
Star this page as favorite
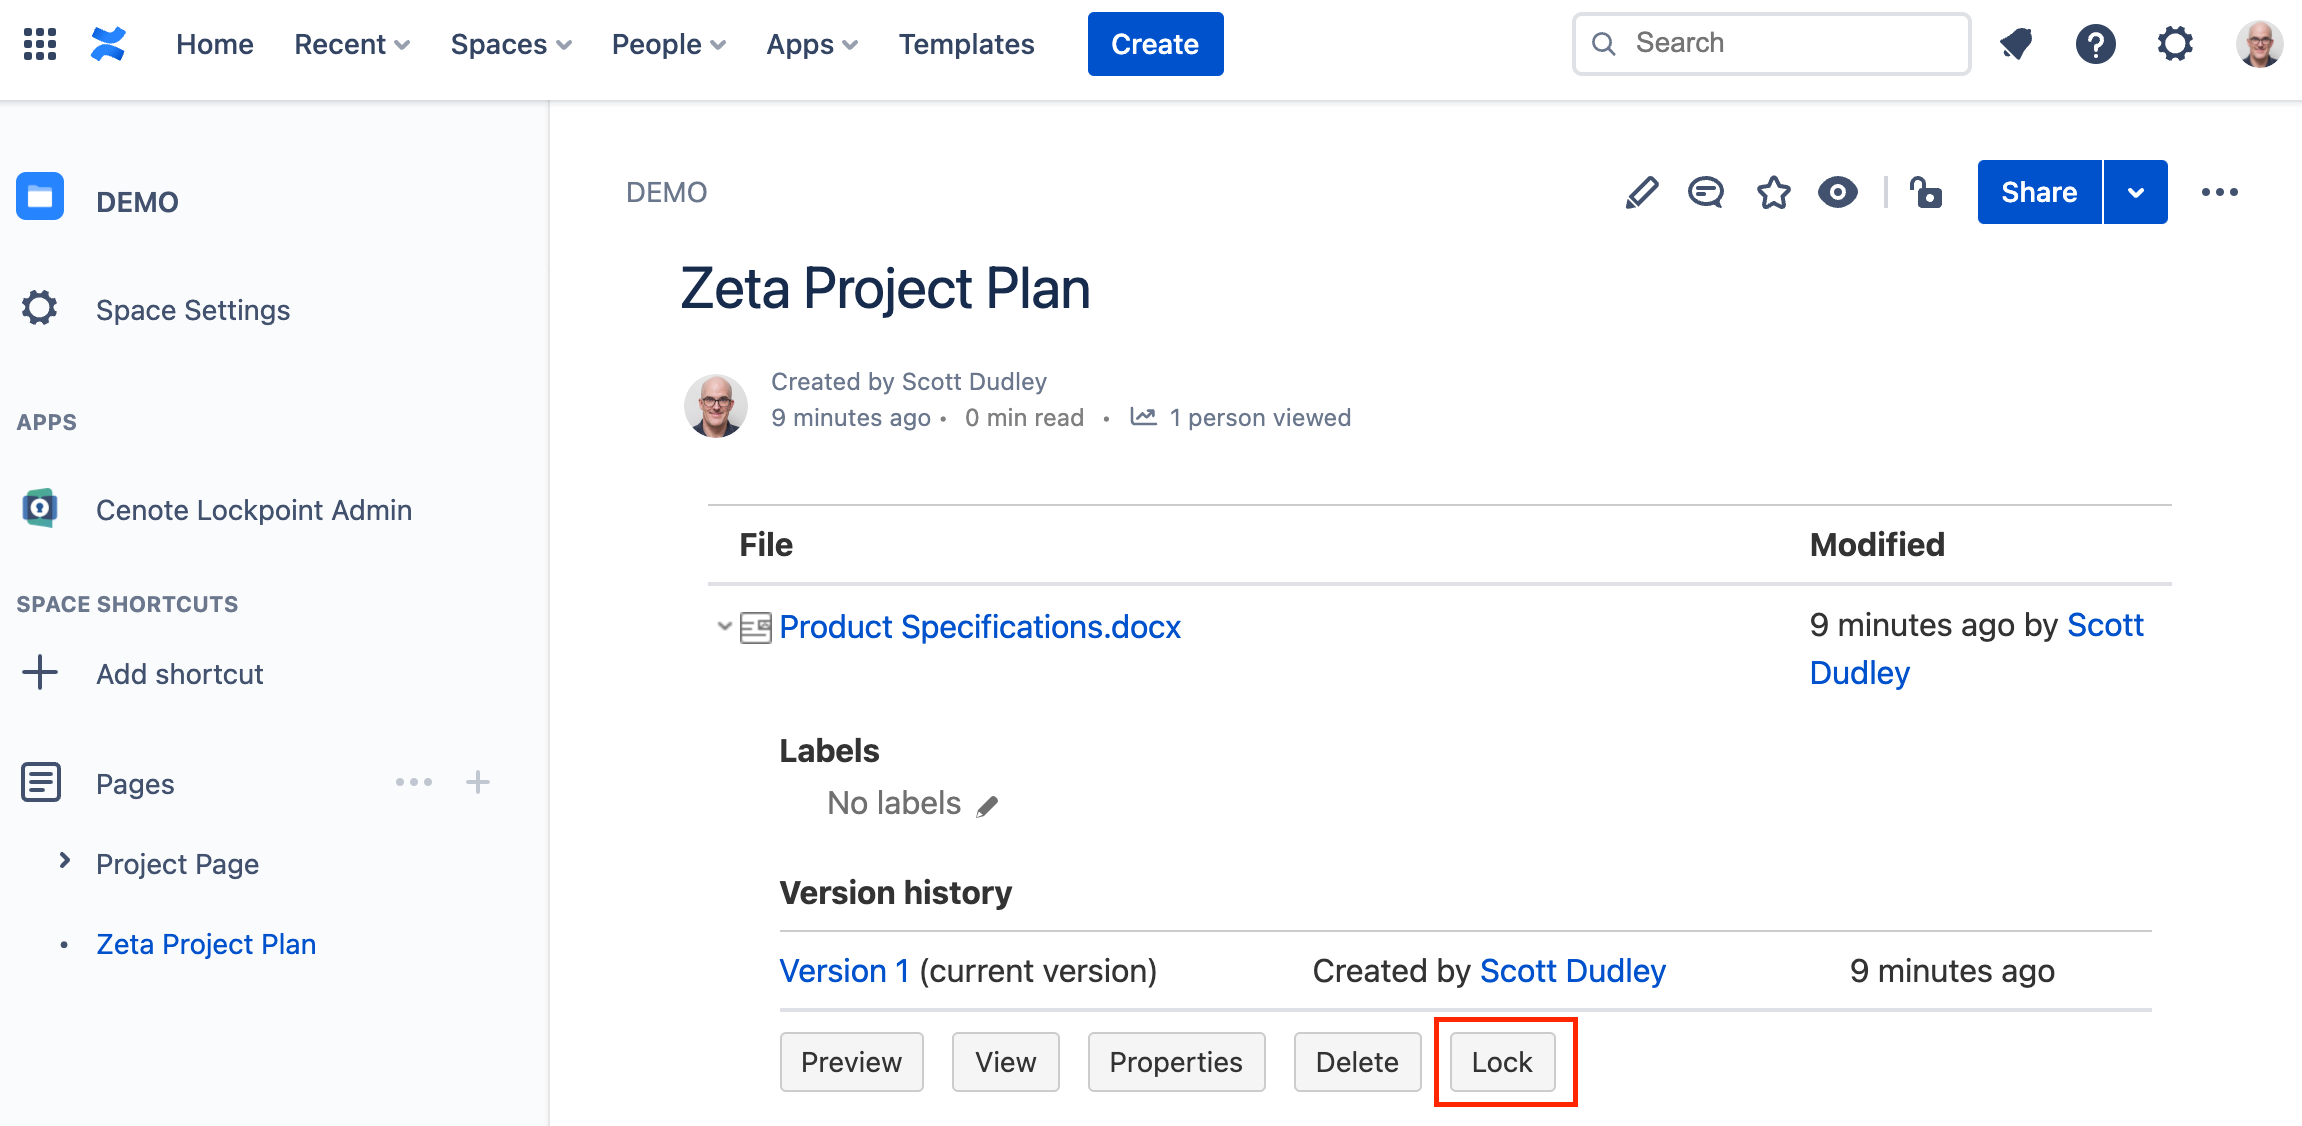pyautogui.click(x=1774, y=192)
